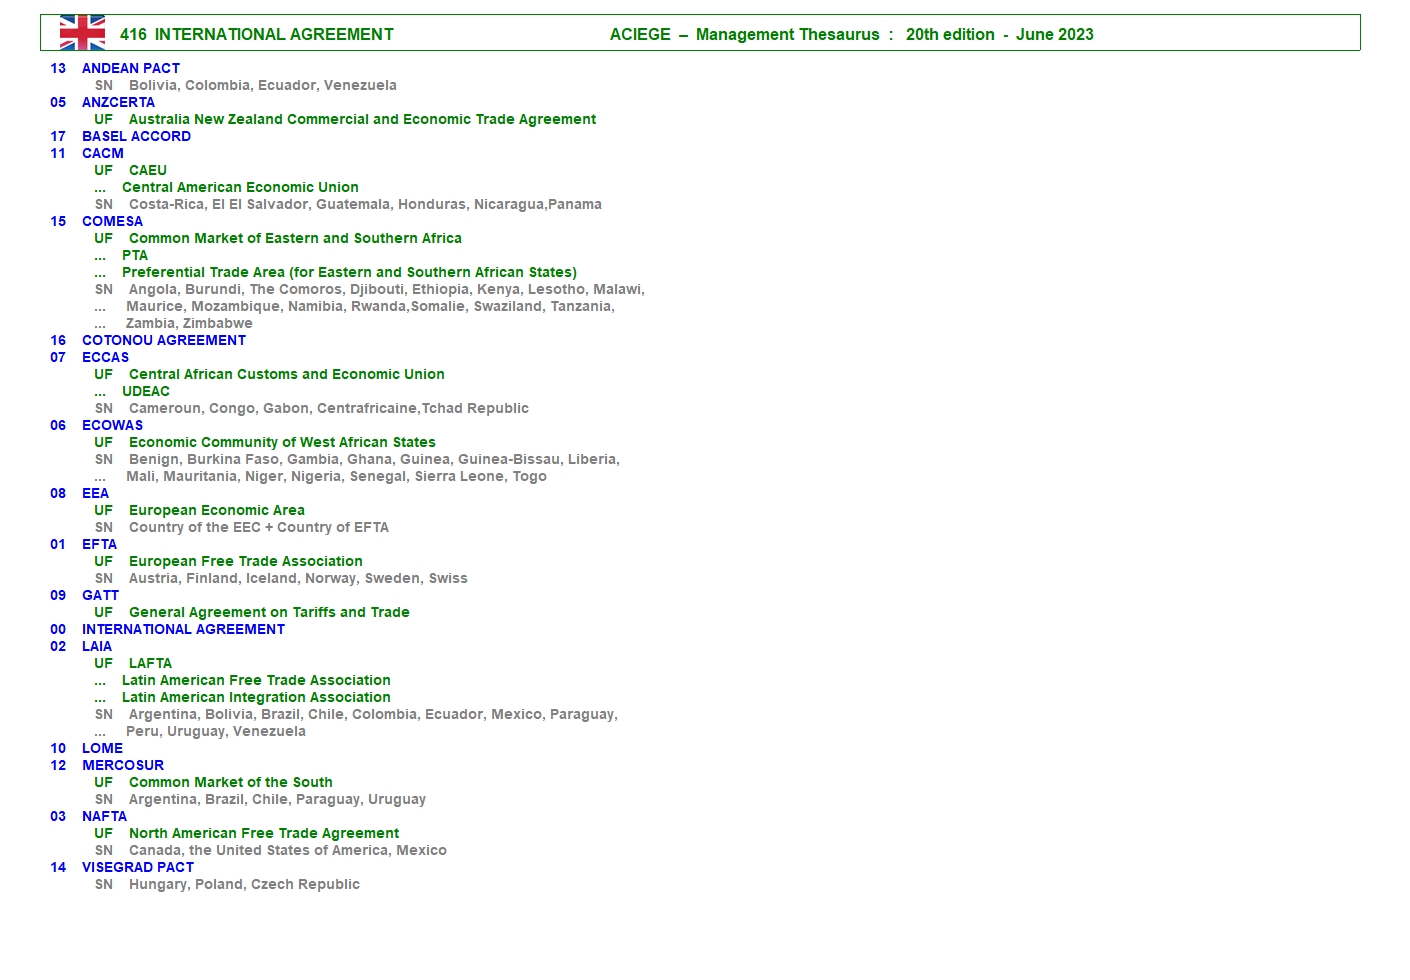1410x980 pixels.
Task: Click the BASEL ACCORD entry
Action: (136, 136)
